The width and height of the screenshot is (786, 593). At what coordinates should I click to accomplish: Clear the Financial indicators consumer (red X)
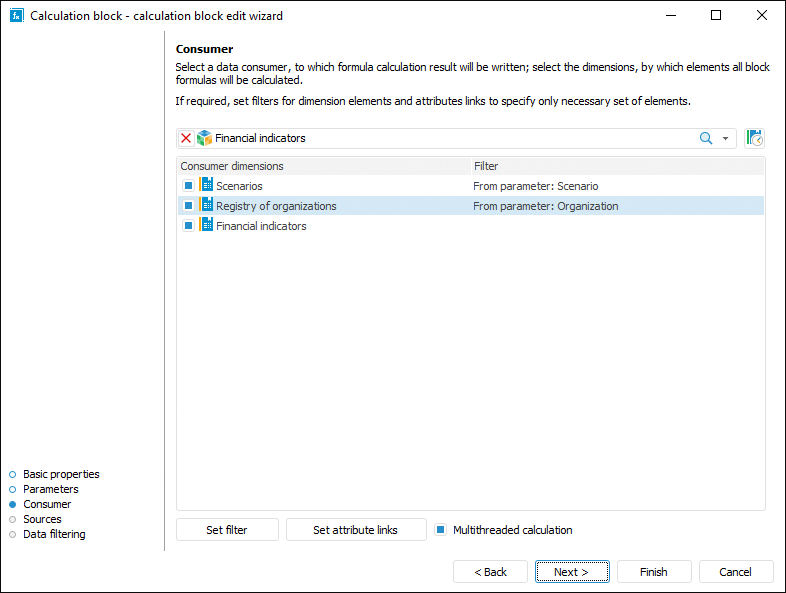(x=186, y=138)
